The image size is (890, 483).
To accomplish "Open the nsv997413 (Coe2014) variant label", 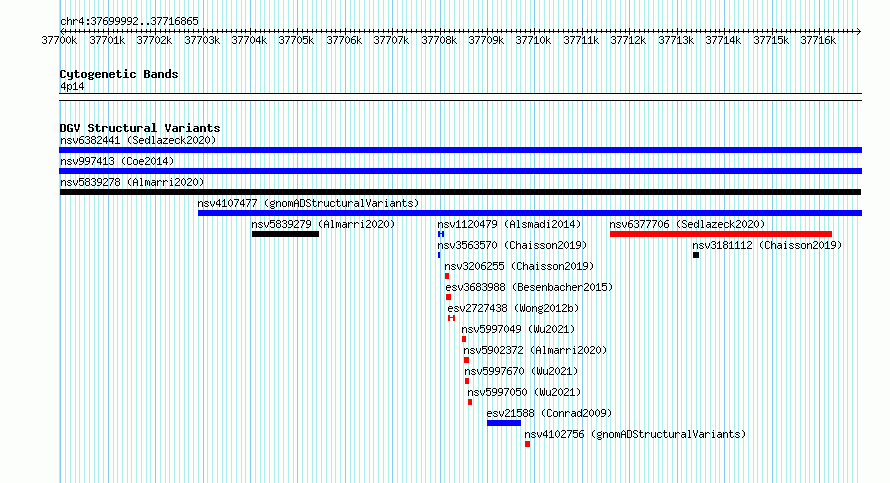I will [x=117, y=161].
